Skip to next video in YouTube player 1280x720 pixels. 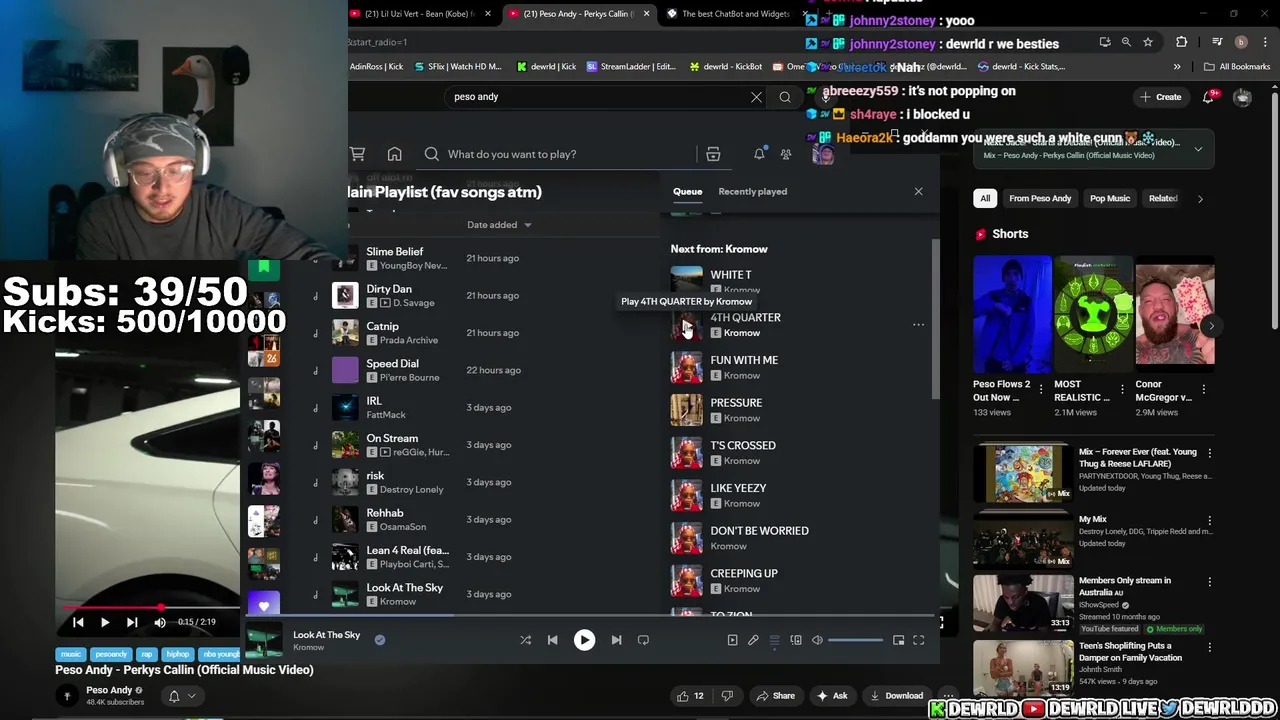pyautogui.click(x=132, y=622)
